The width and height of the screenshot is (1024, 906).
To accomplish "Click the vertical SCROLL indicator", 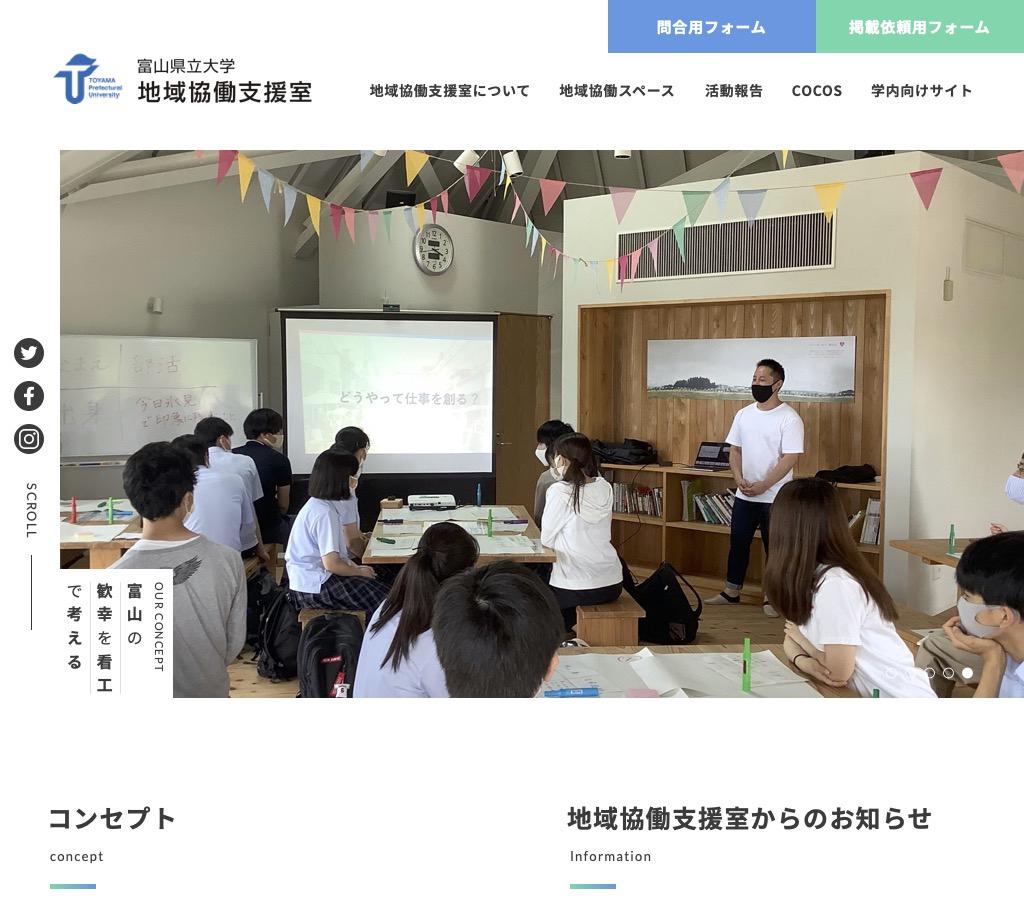I will 31,510.
